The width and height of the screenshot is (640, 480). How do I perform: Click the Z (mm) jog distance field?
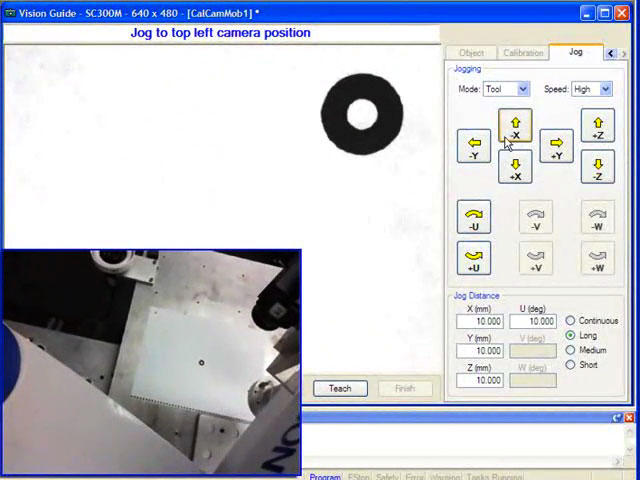point(480,380)
